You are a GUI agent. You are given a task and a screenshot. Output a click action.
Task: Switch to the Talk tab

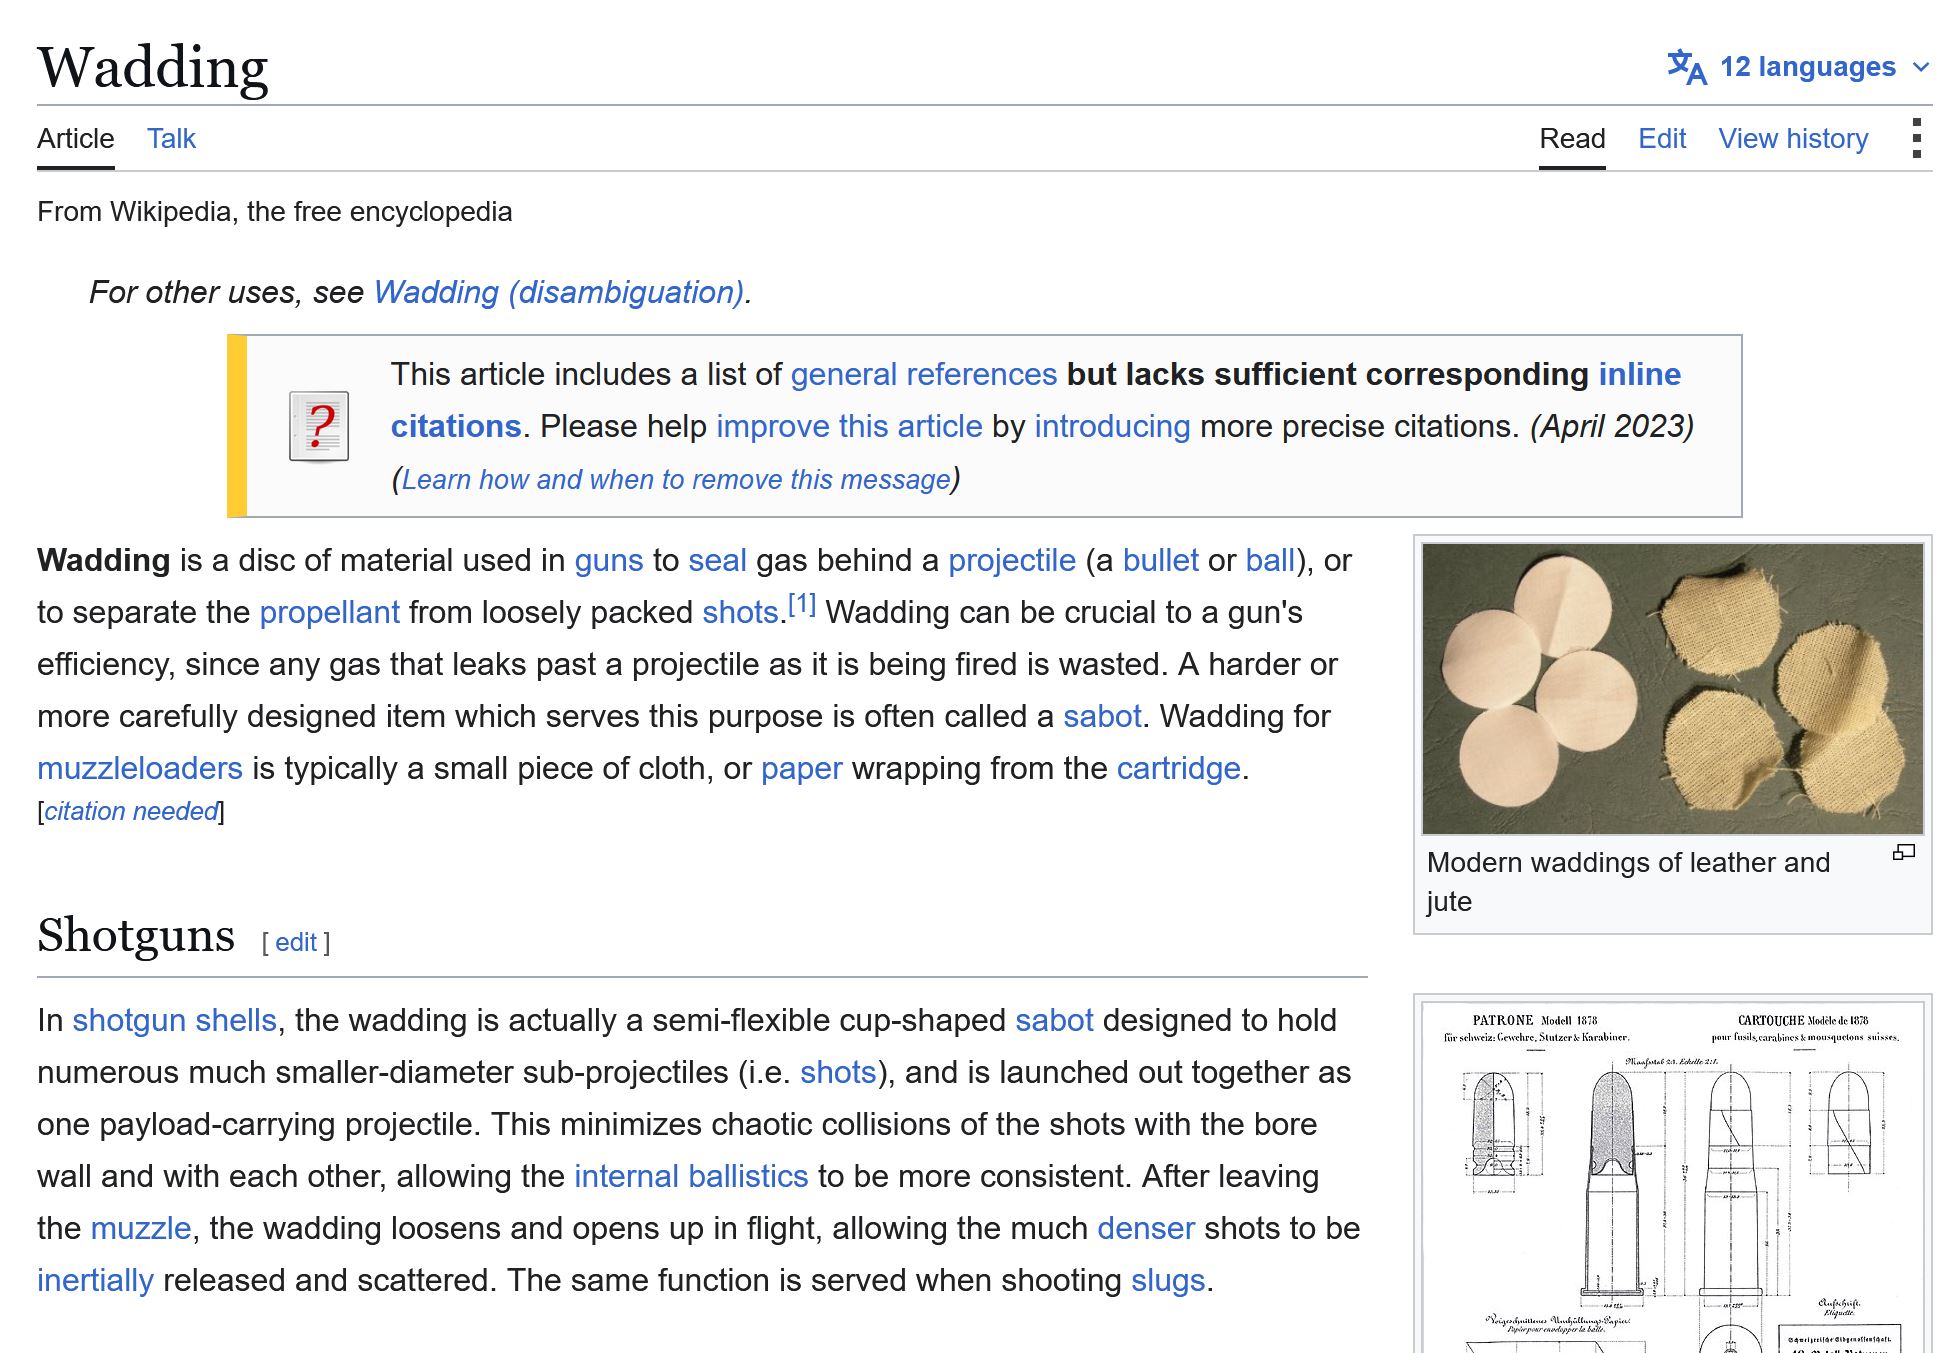coord(171,138)
